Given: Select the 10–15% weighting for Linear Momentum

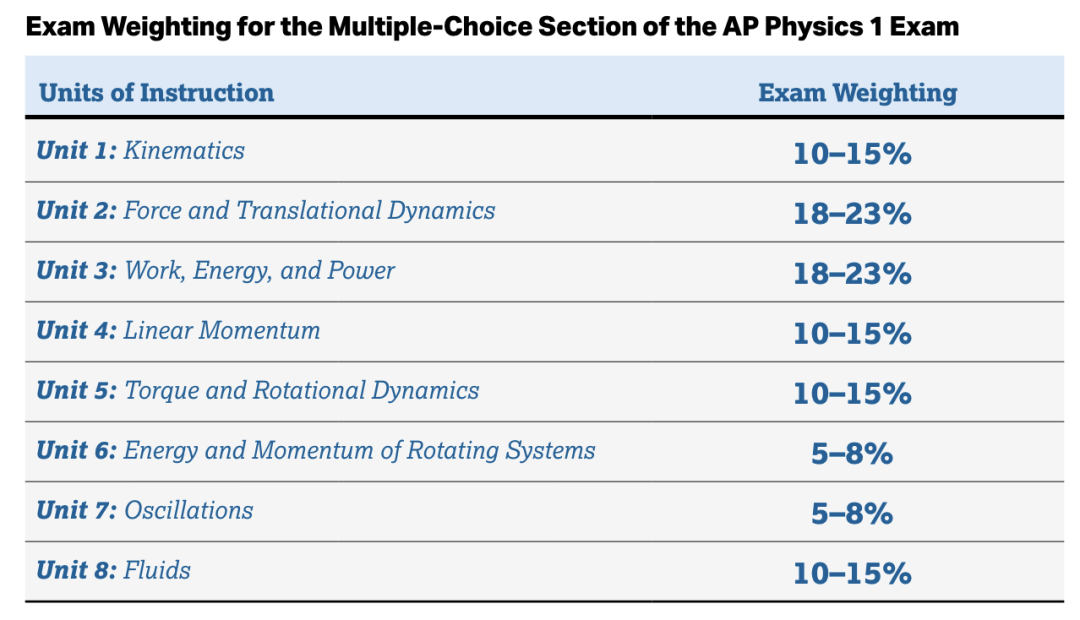Looking at the screenshot, I should [x=852, y=334].
